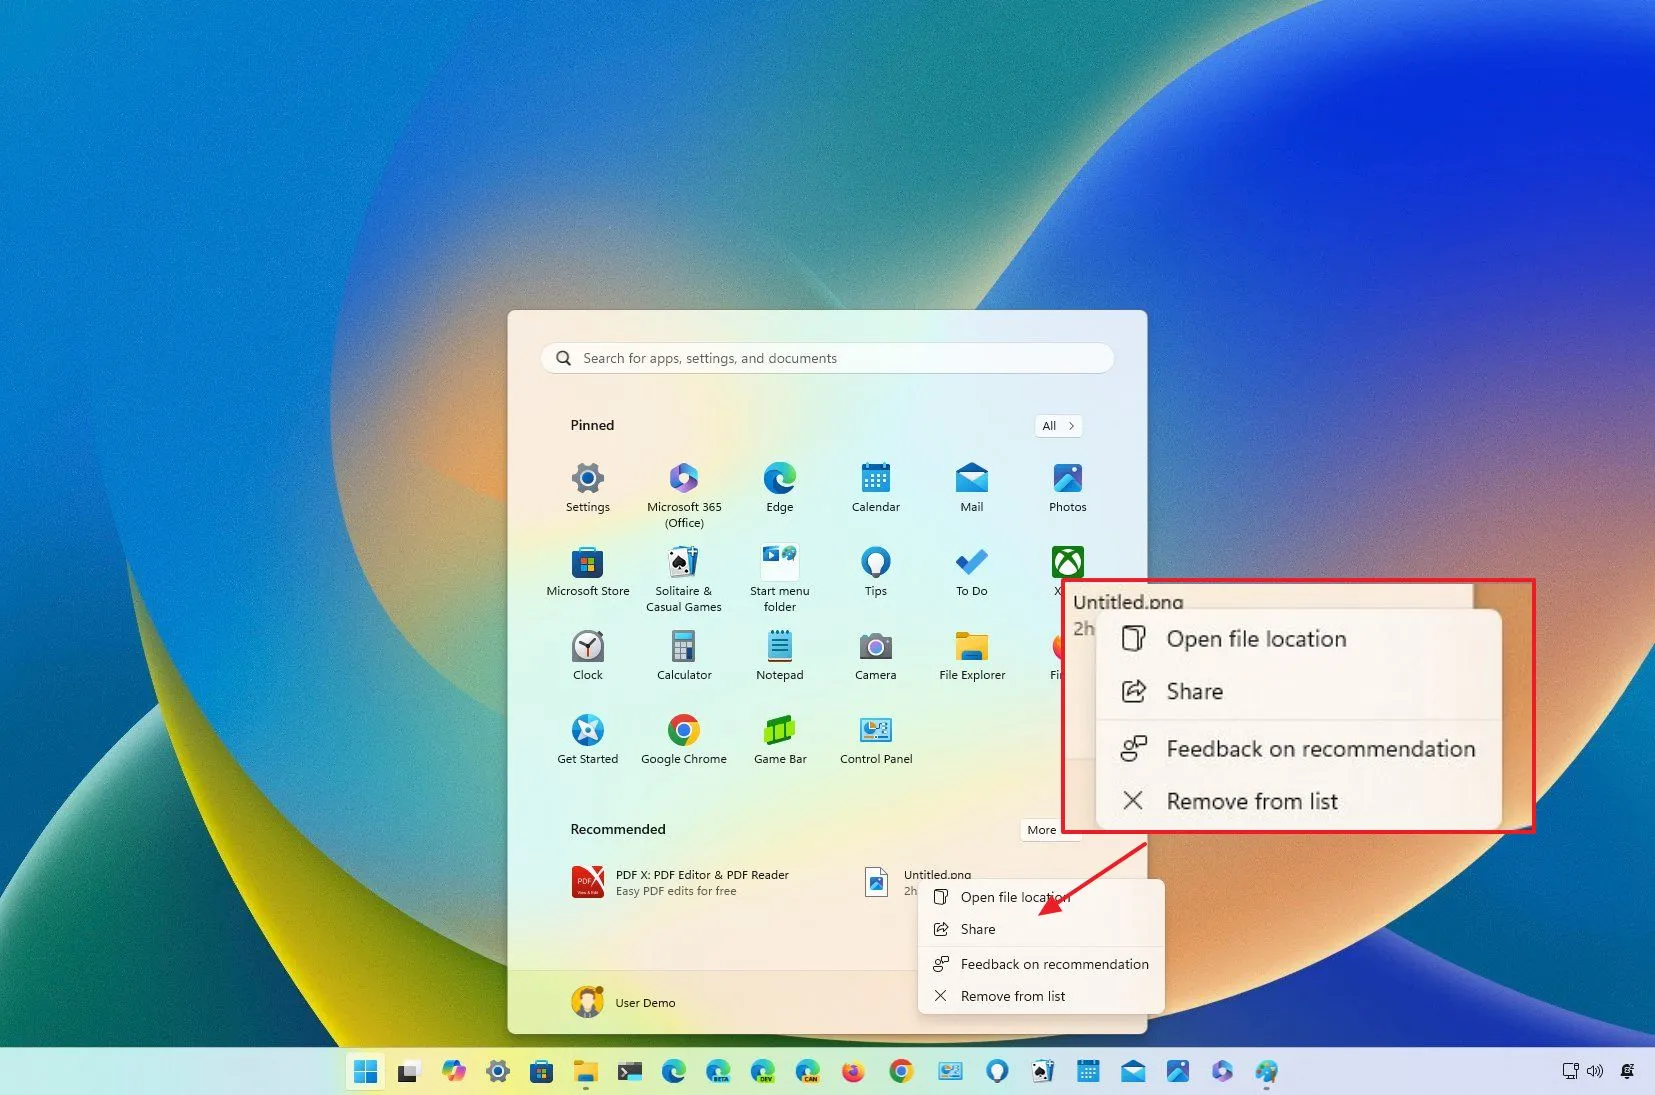Open Settings from the Pinned apps grid

pyautogui.click(x=588, y=488)
